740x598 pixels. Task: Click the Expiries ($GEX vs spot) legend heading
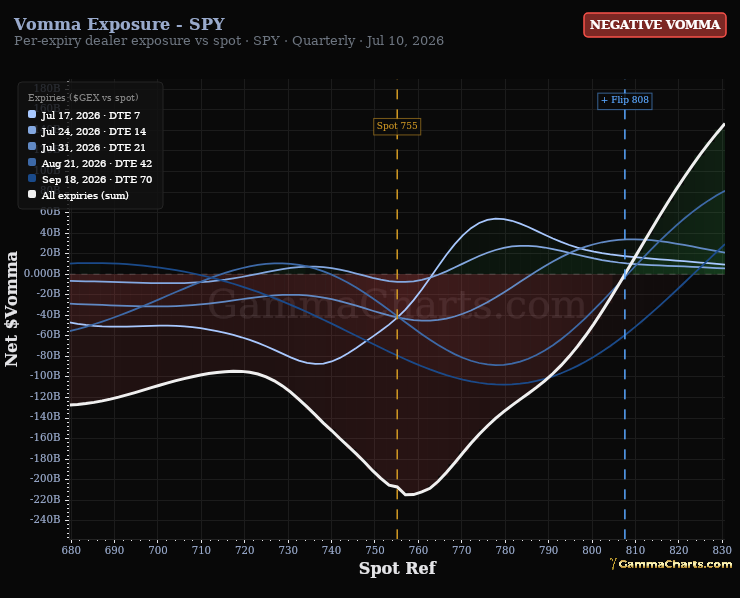83,98
